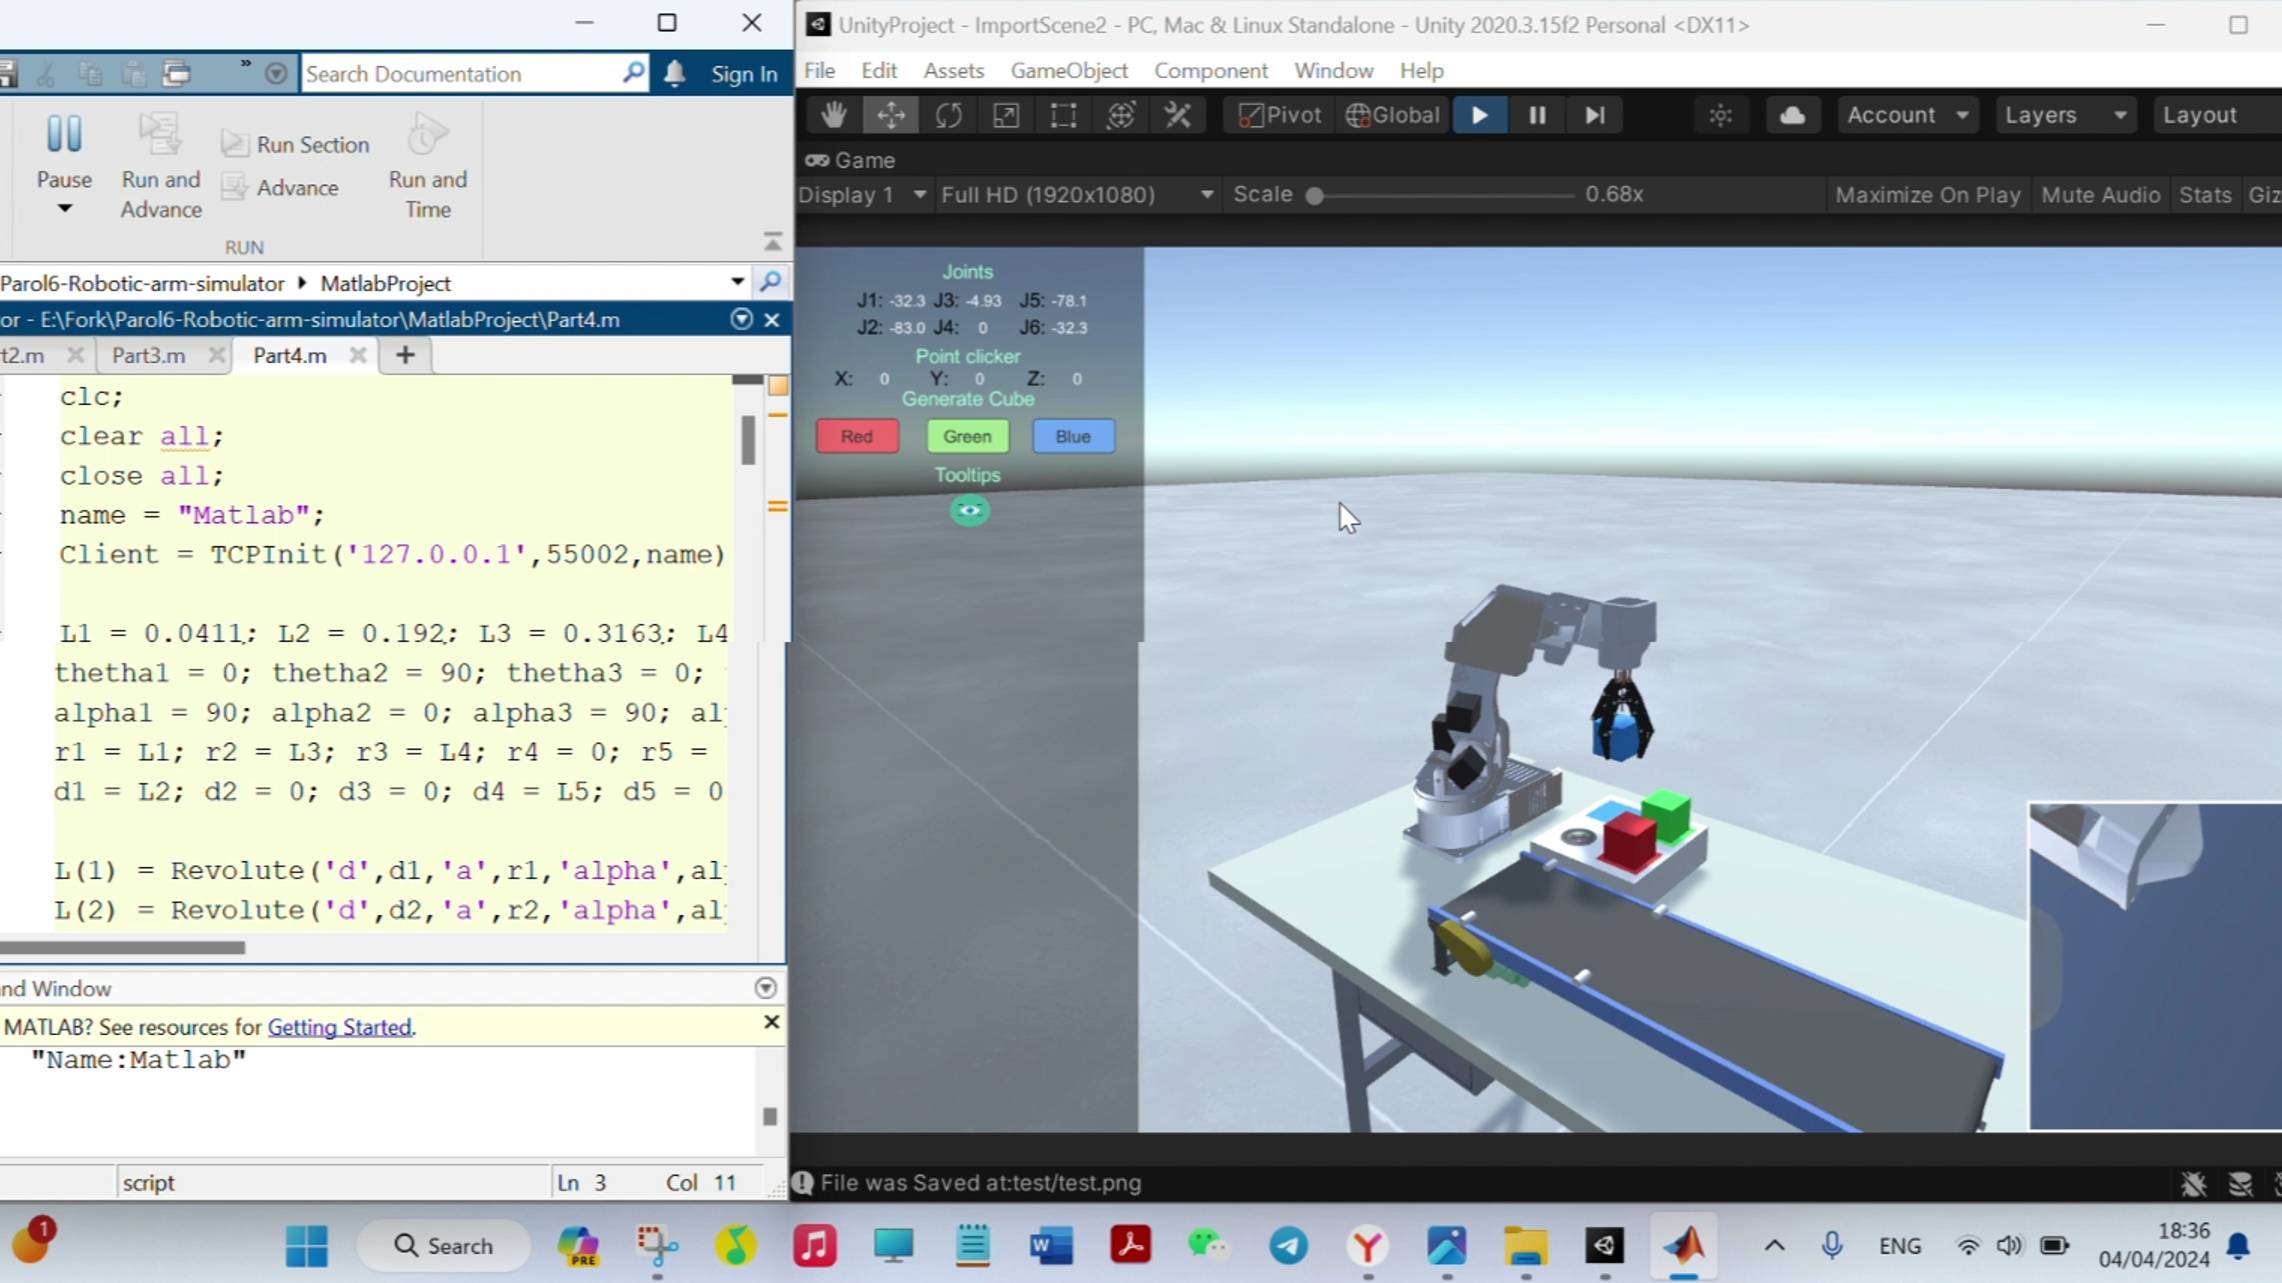Generate a Blue cube
Image resolution: width=2282 pixels, height=1283 pixels.
click(1073, 437)
